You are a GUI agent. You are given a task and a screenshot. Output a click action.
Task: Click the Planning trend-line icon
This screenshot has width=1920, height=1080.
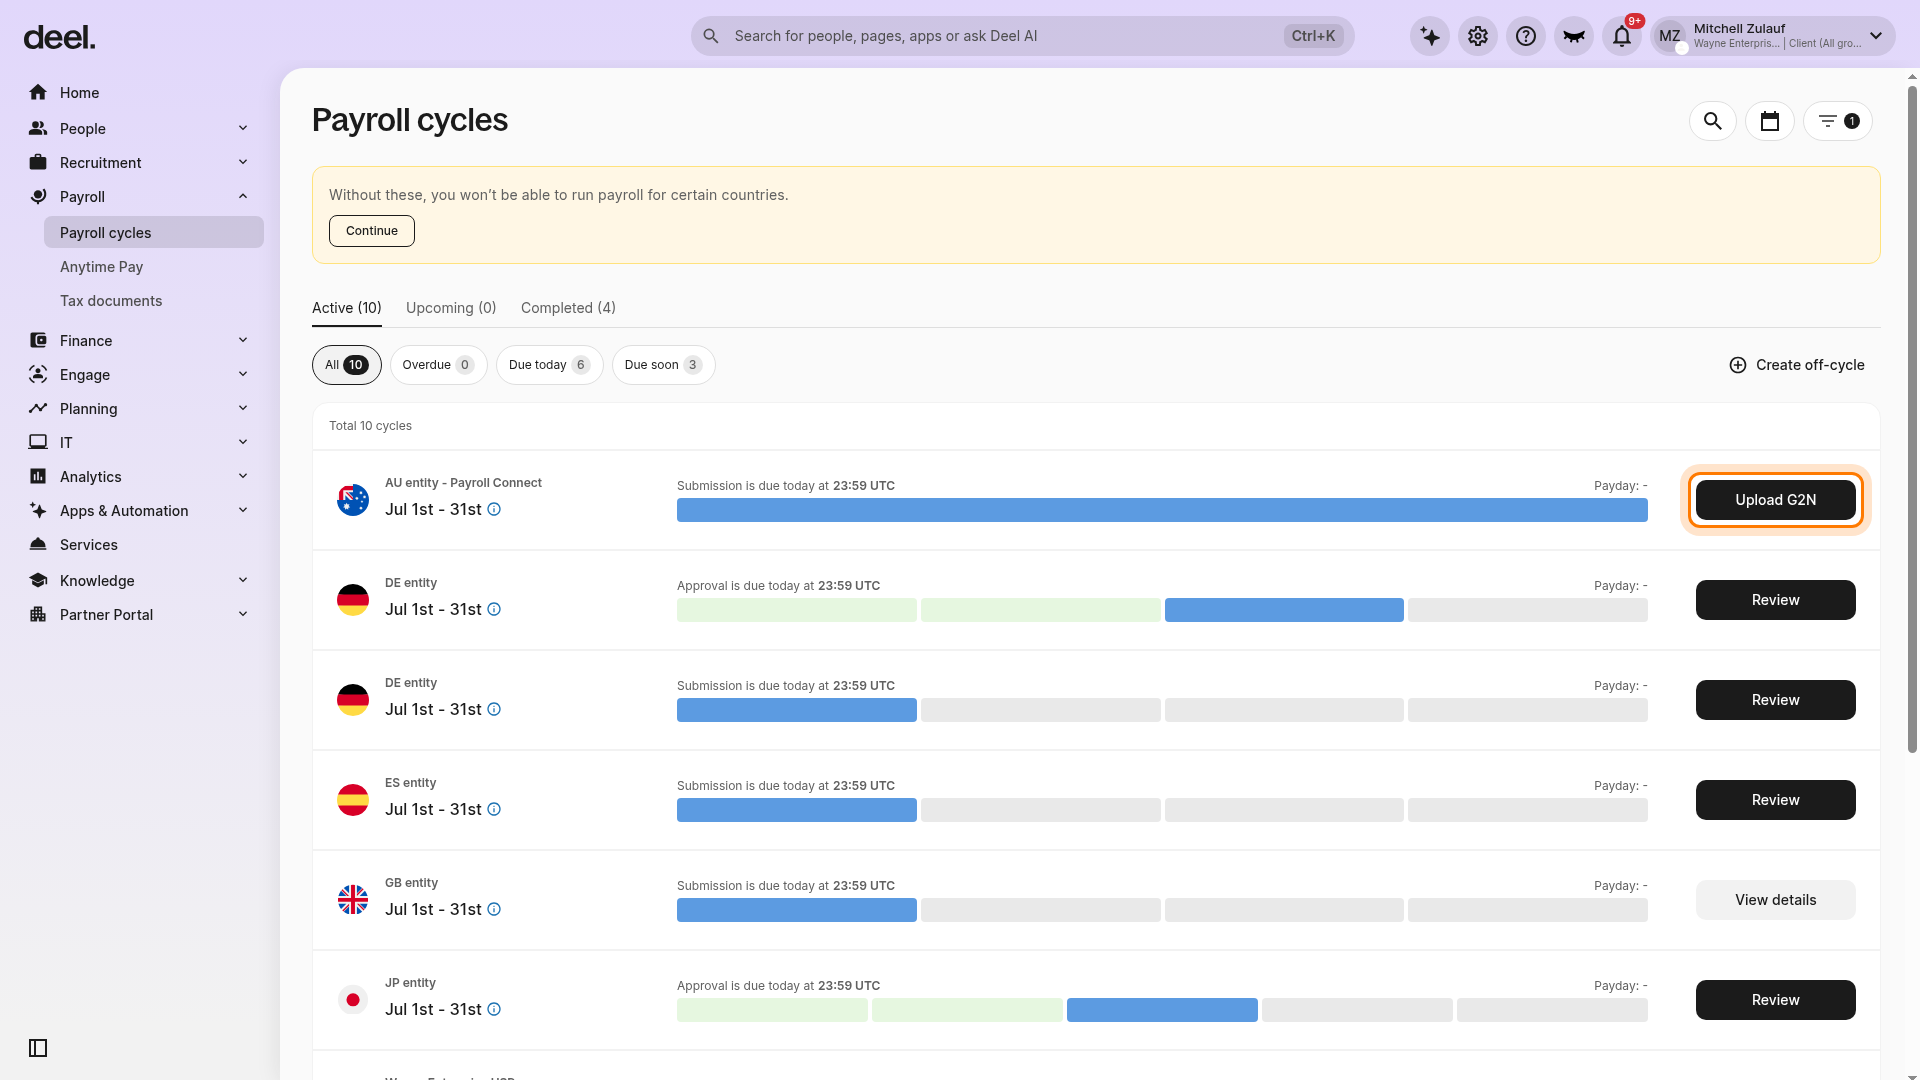[38, 409]
